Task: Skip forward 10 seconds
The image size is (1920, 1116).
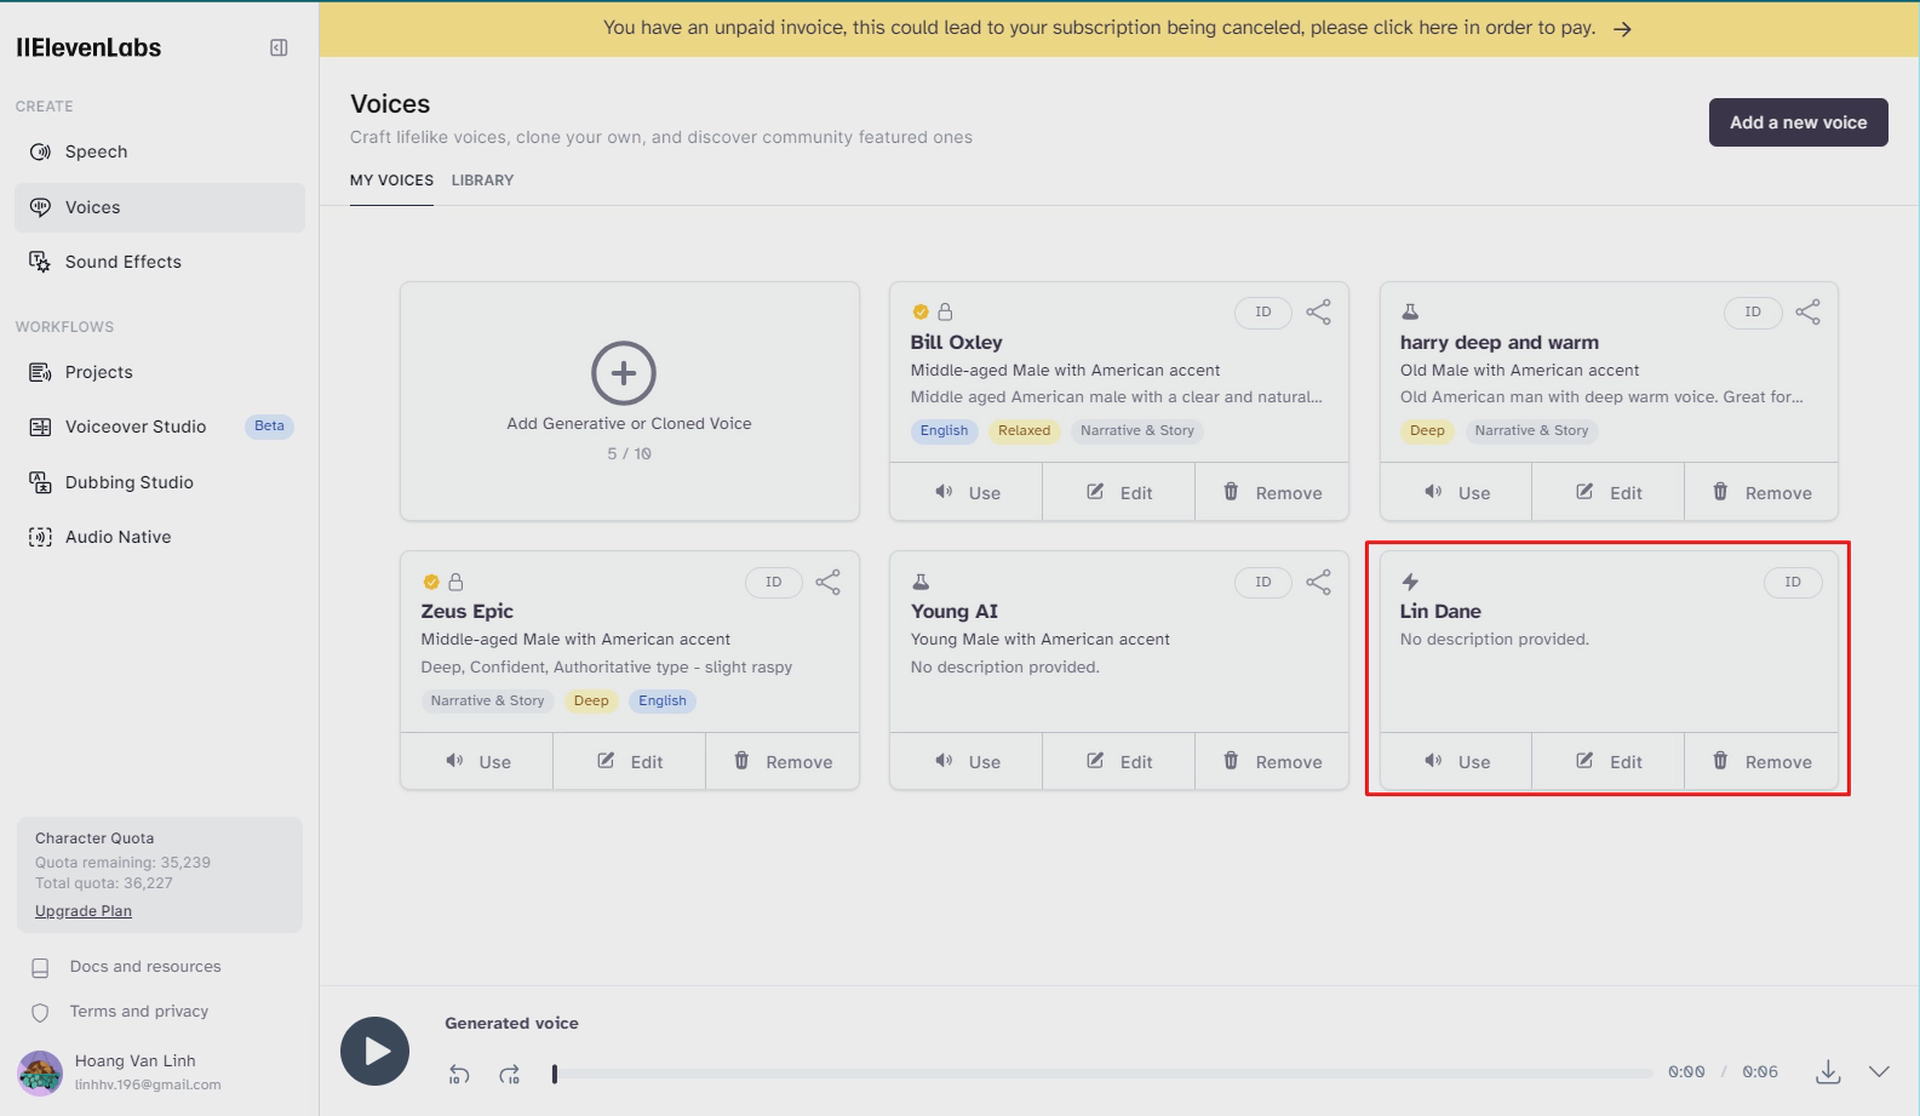Action: [510, 1074]
